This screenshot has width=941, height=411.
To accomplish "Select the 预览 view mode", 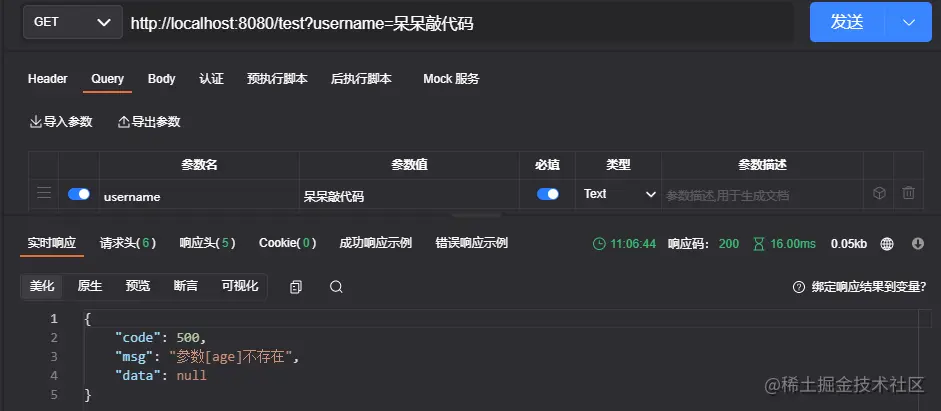I will tap(138, 286).
